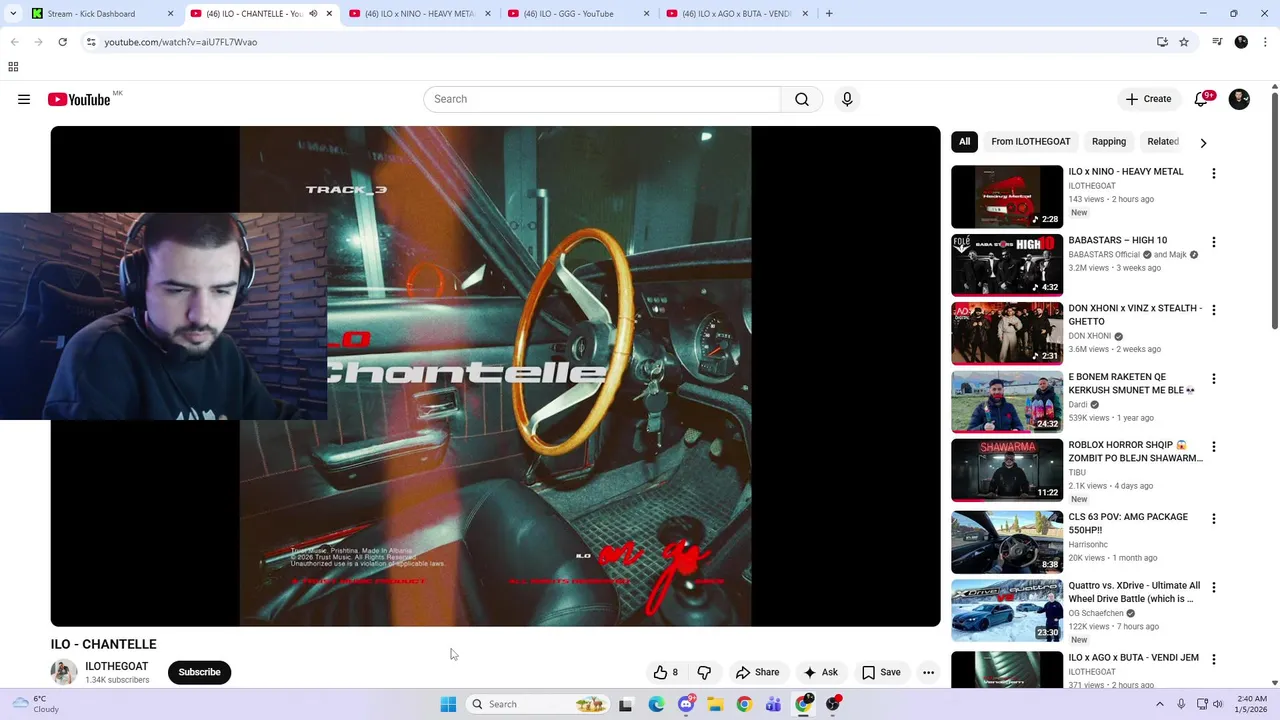Open the Chrome profile avatar
Viewport: 1280px width, 720px height.
[x=1241, y=42]
